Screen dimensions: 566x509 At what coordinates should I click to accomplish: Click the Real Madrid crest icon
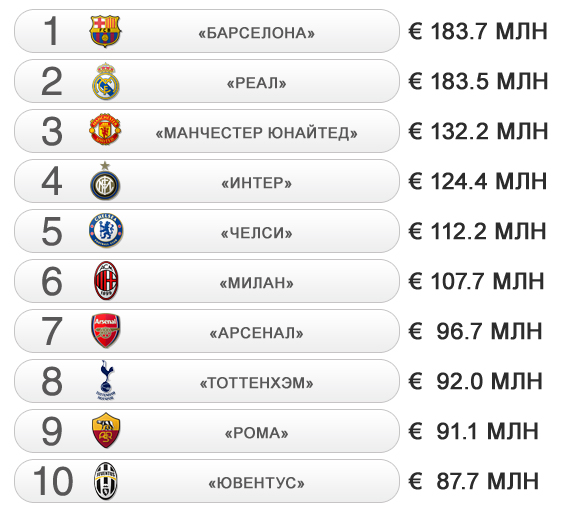pos(105,81)
